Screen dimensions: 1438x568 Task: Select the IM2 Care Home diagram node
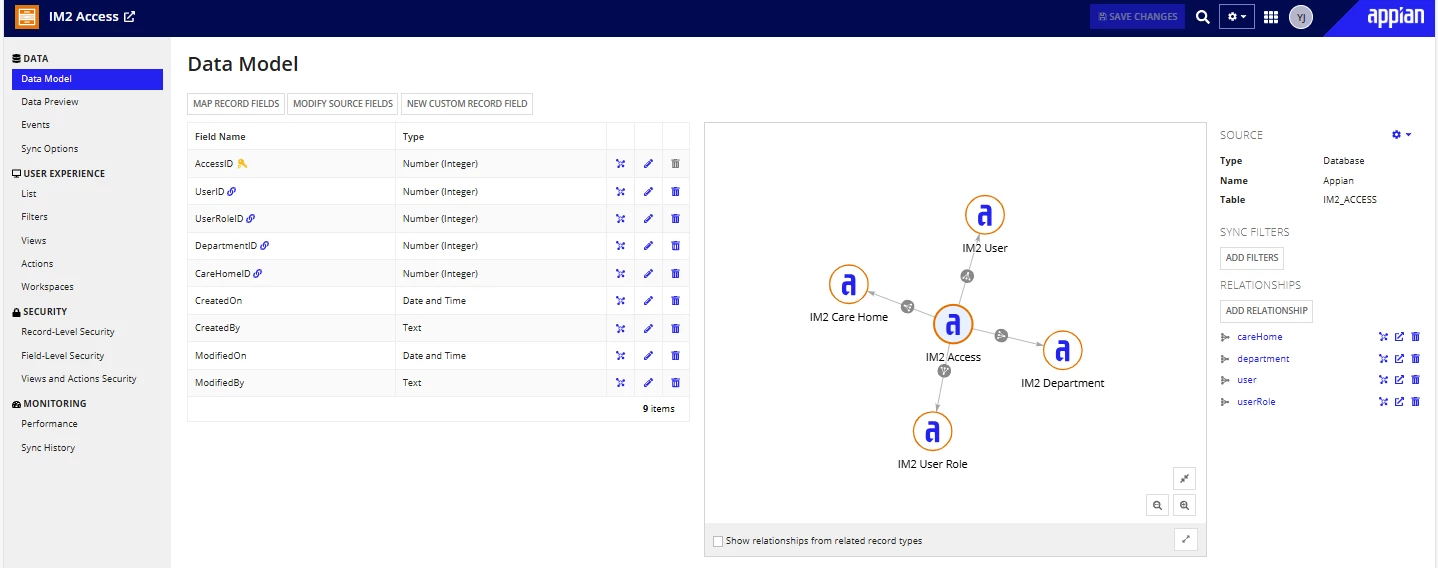[x=849, y=285]
